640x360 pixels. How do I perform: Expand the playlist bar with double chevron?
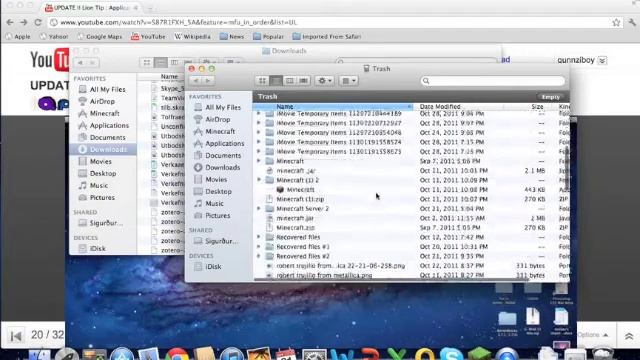629,336
